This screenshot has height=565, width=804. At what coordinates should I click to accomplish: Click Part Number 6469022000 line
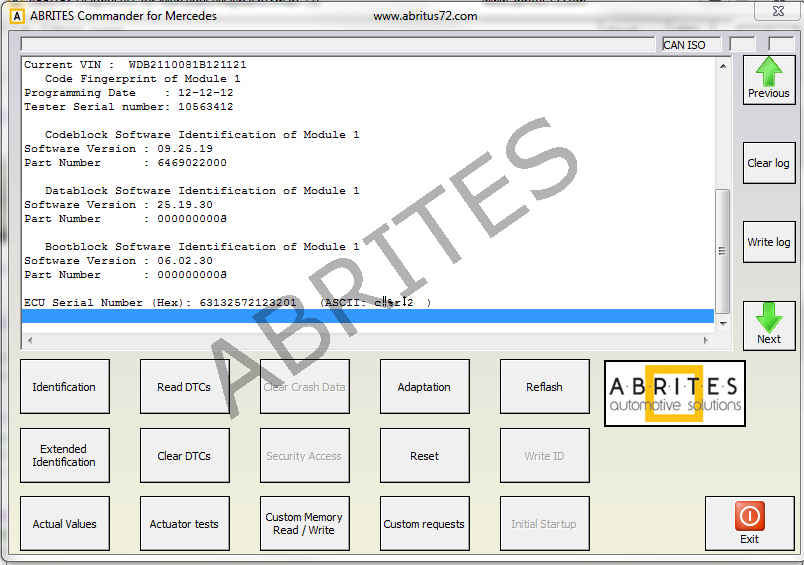point(125,163)
